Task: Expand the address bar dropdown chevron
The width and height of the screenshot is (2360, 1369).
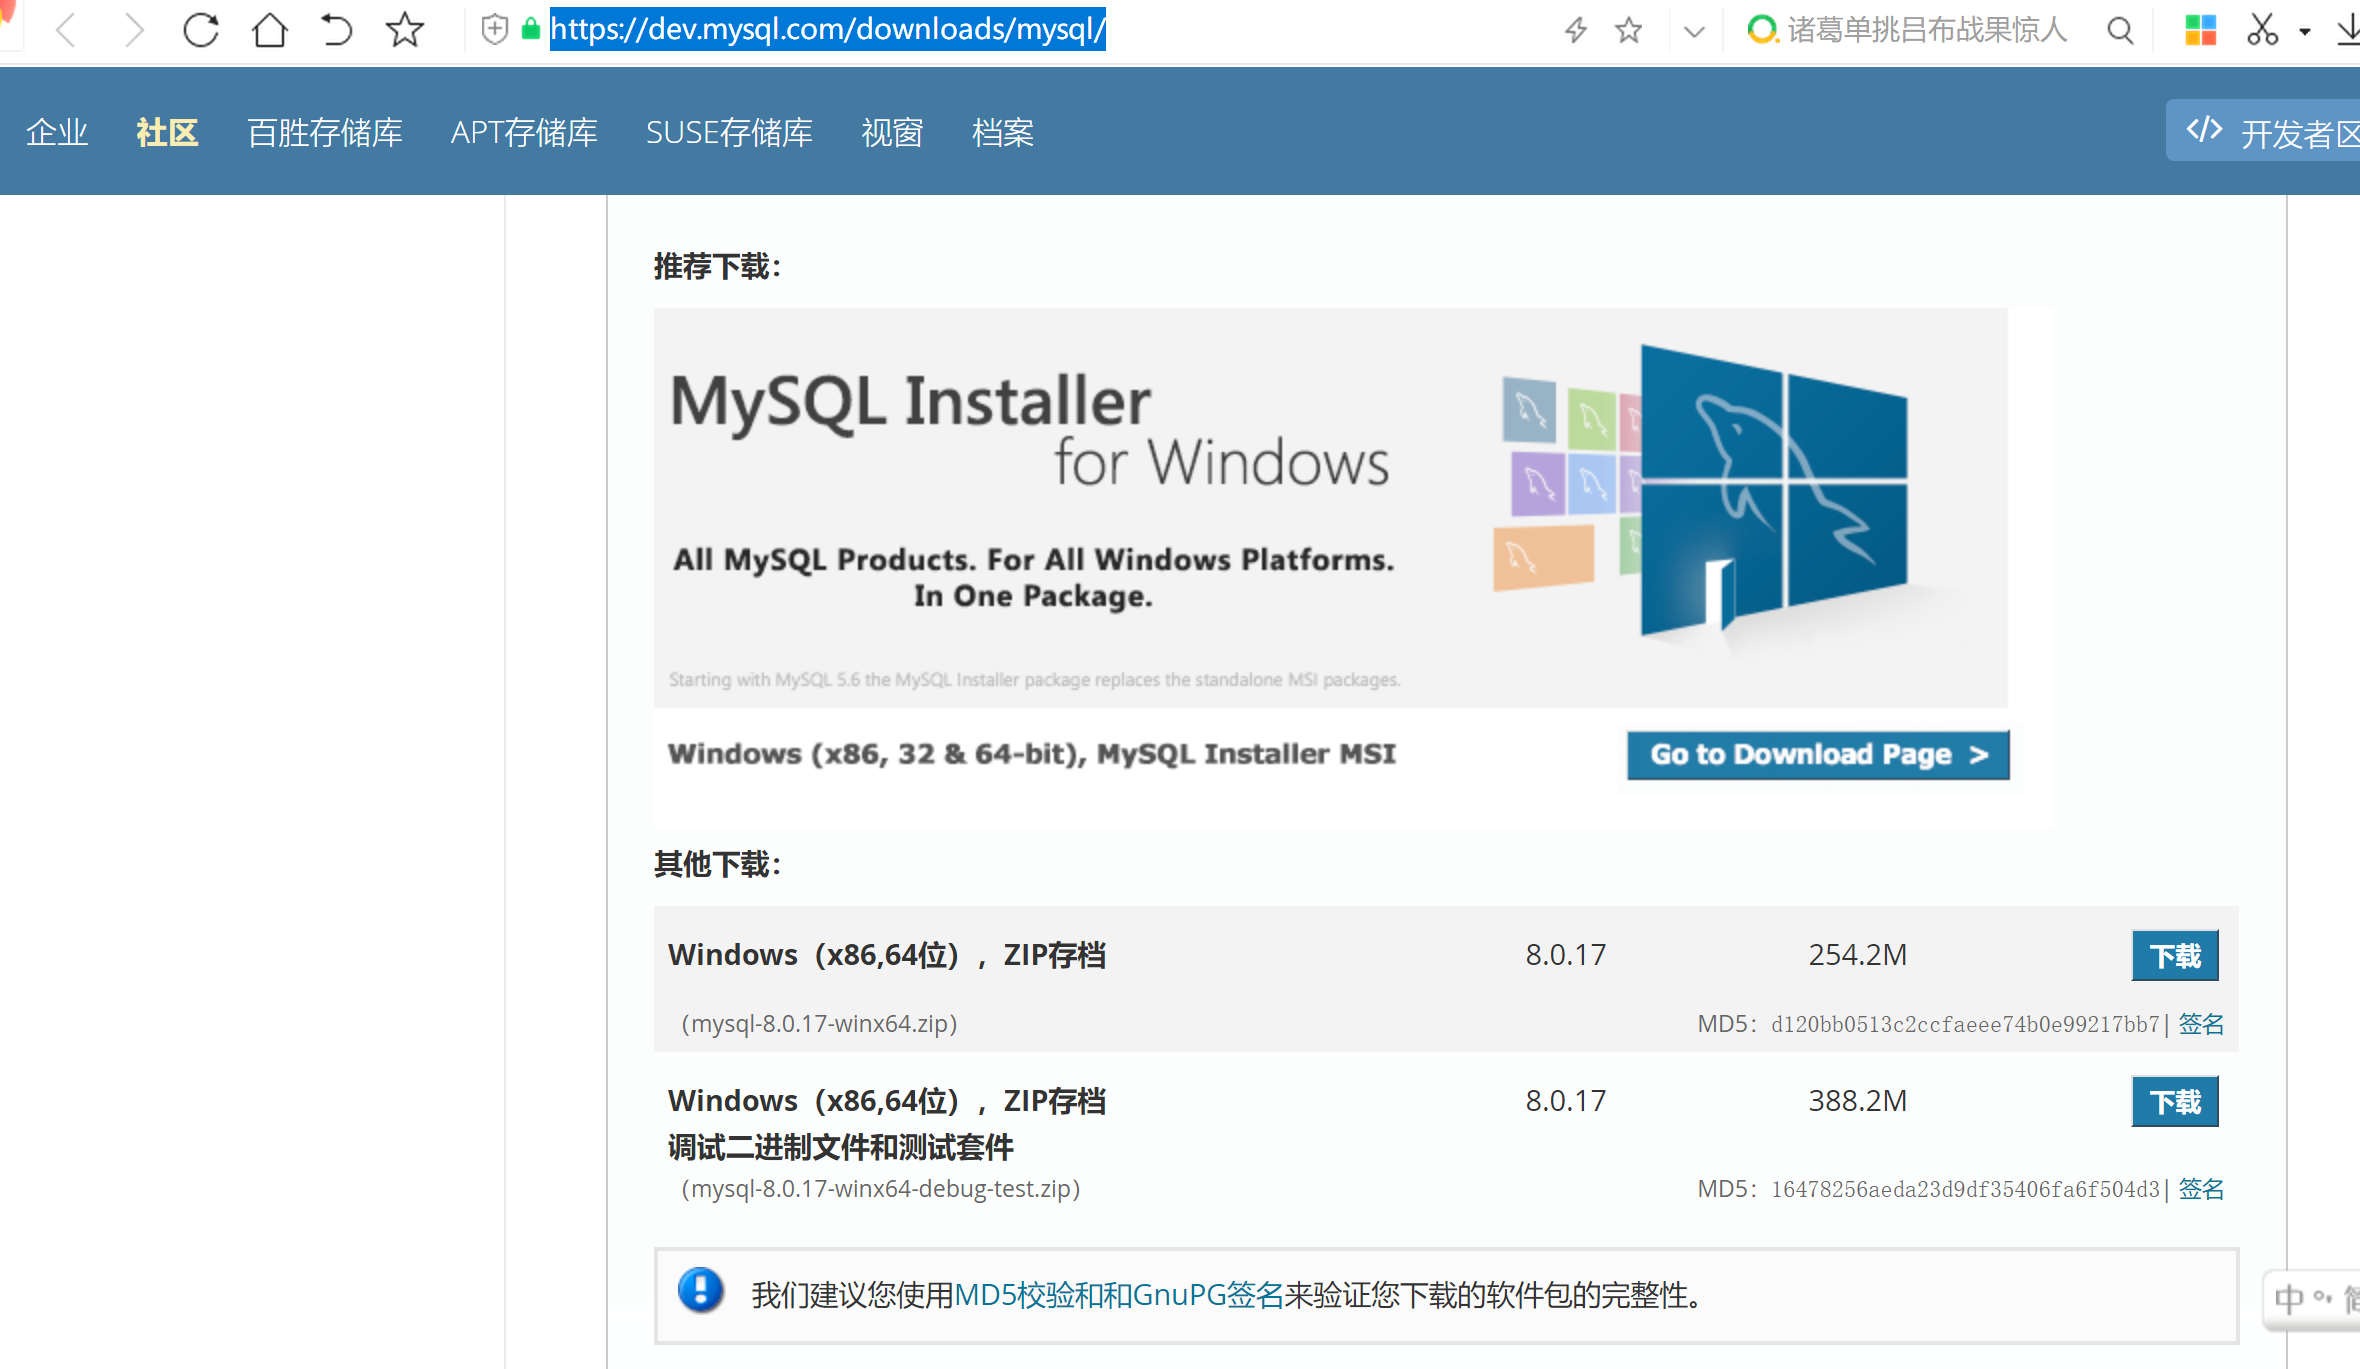Action: [x=1694, y=31]
